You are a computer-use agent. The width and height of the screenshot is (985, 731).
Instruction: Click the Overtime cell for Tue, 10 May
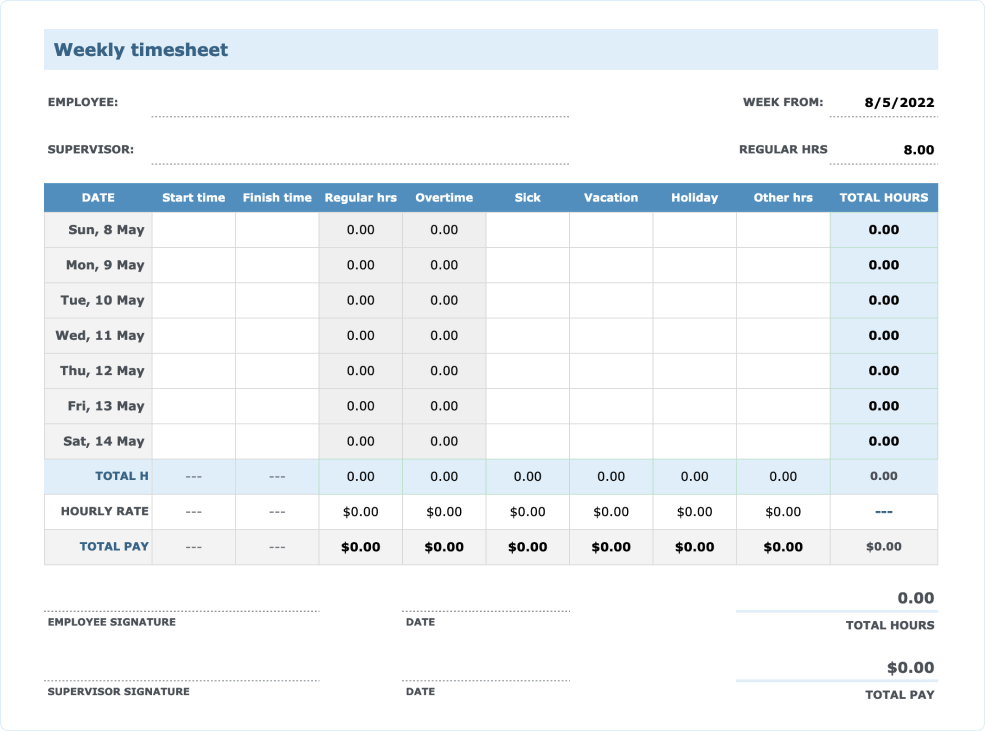point(443,300)
